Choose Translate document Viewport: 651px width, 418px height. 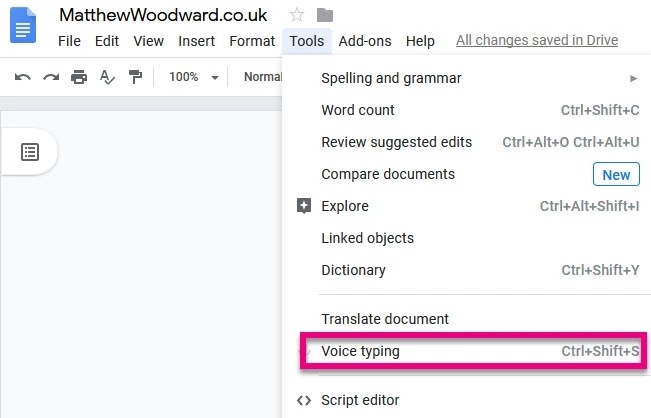pyautogui.click(x=466, y=319)
